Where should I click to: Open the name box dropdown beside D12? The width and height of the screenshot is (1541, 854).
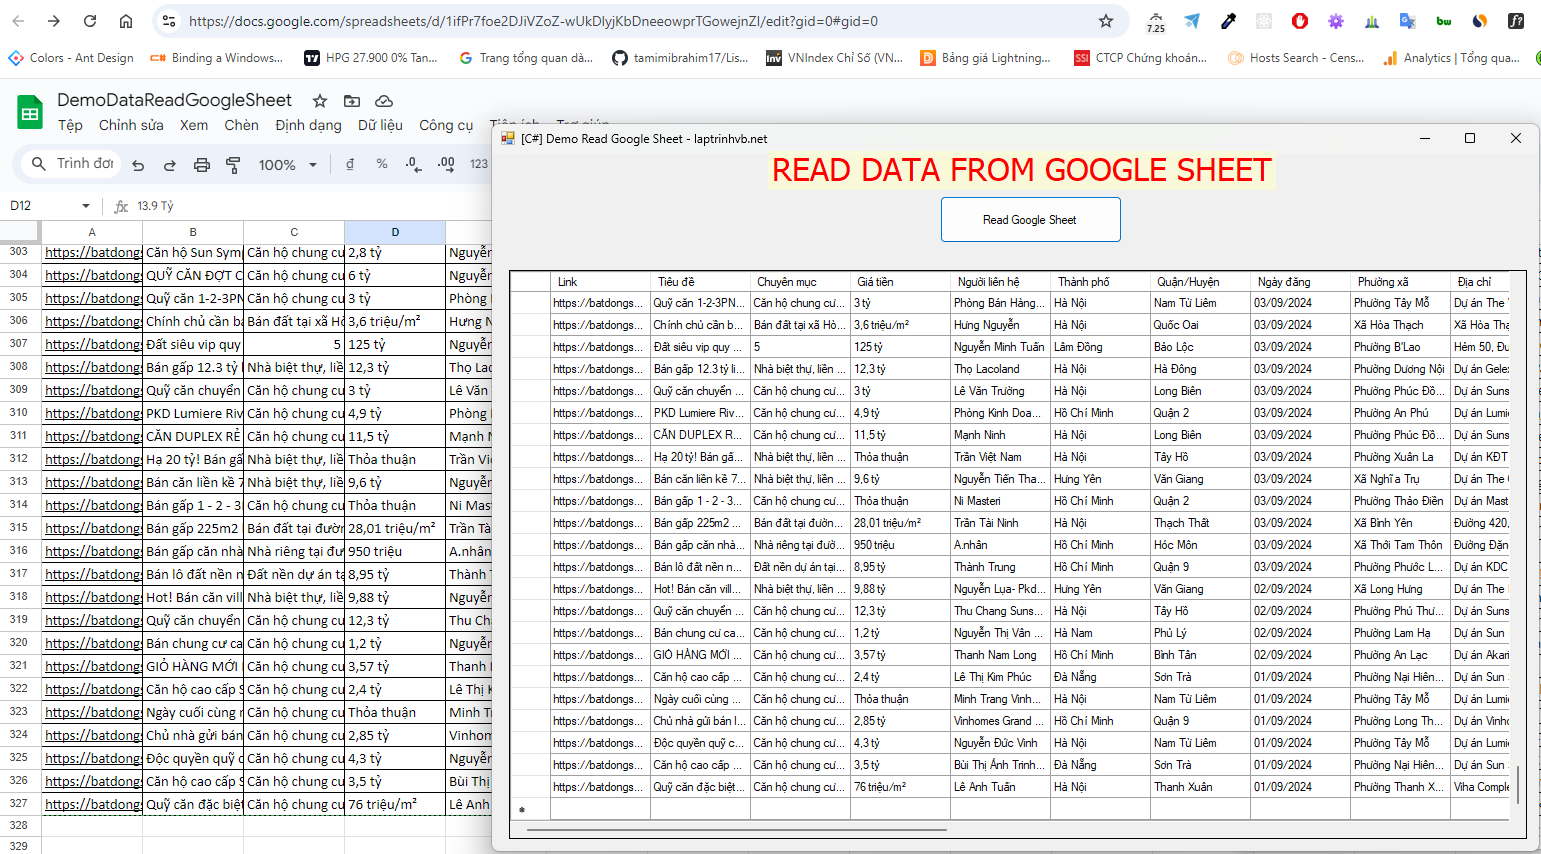click(x=86, y=206)
